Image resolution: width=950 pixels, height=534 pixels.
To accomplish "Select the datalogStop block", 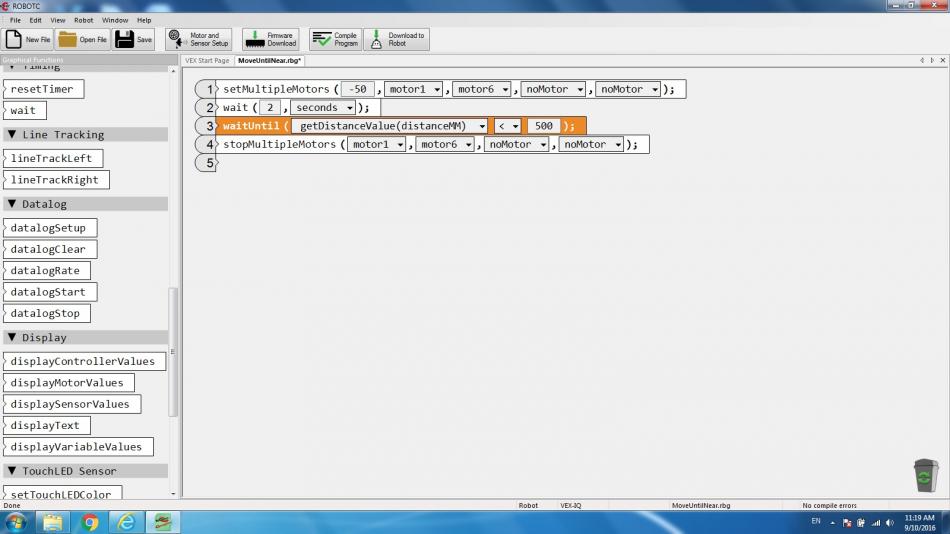I will pos(47,313).
